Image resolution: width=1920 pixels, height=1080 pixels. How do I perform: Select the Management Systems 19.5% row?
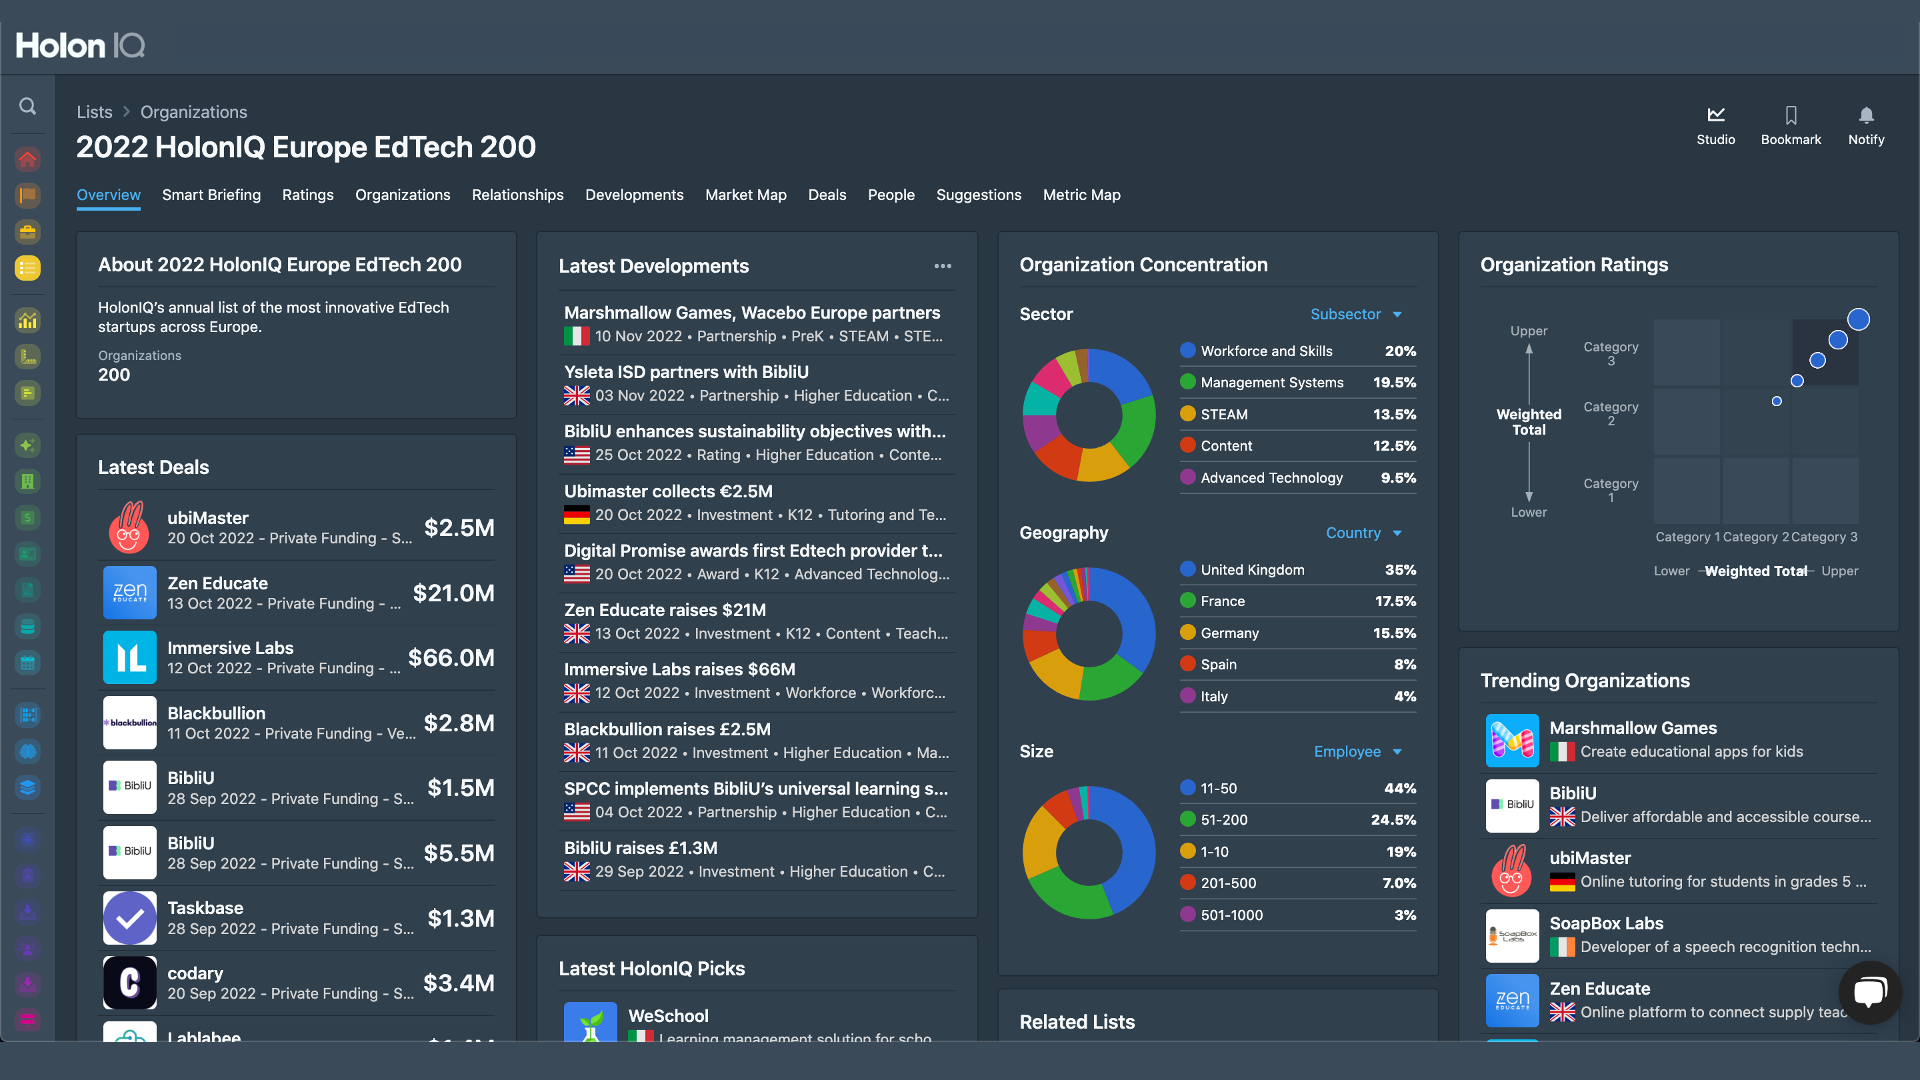(1298, 383)
